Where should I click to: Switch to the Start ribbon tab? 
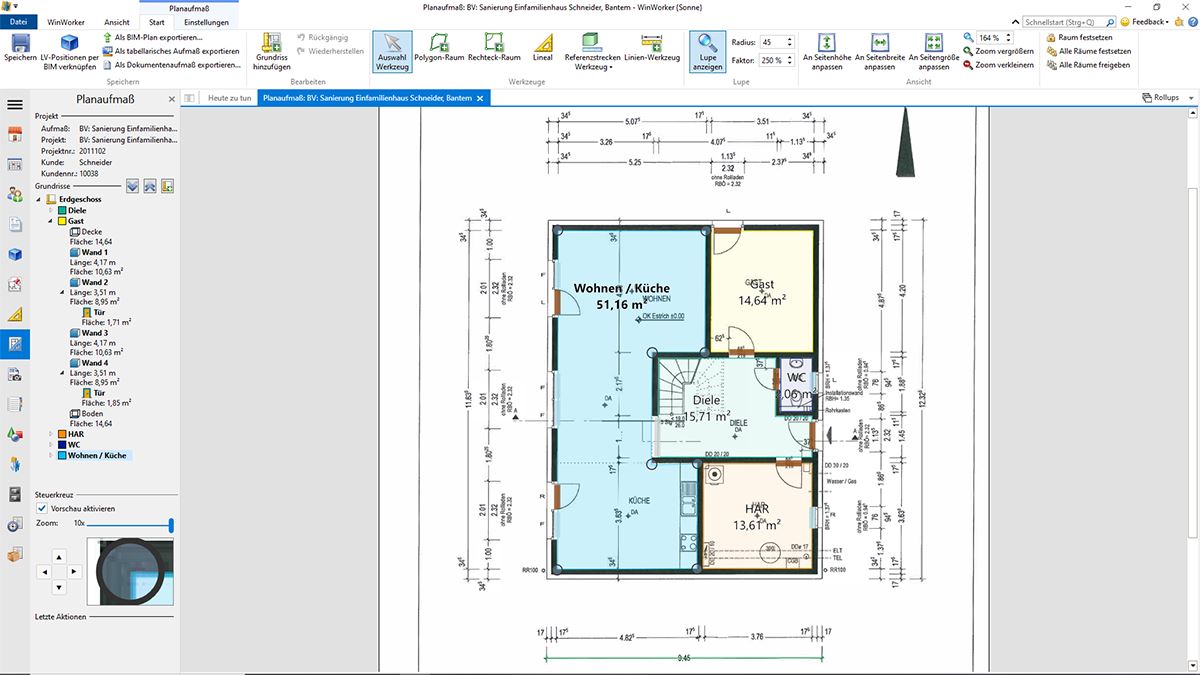(x=157, y=22)
